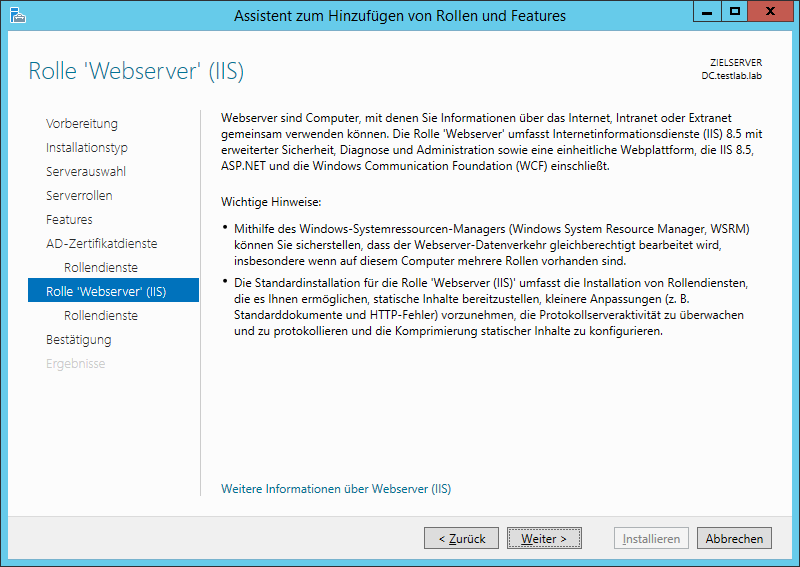Open the Installationstyp step
This screenshot has height=567, width=800.
[x=87, y=147]
